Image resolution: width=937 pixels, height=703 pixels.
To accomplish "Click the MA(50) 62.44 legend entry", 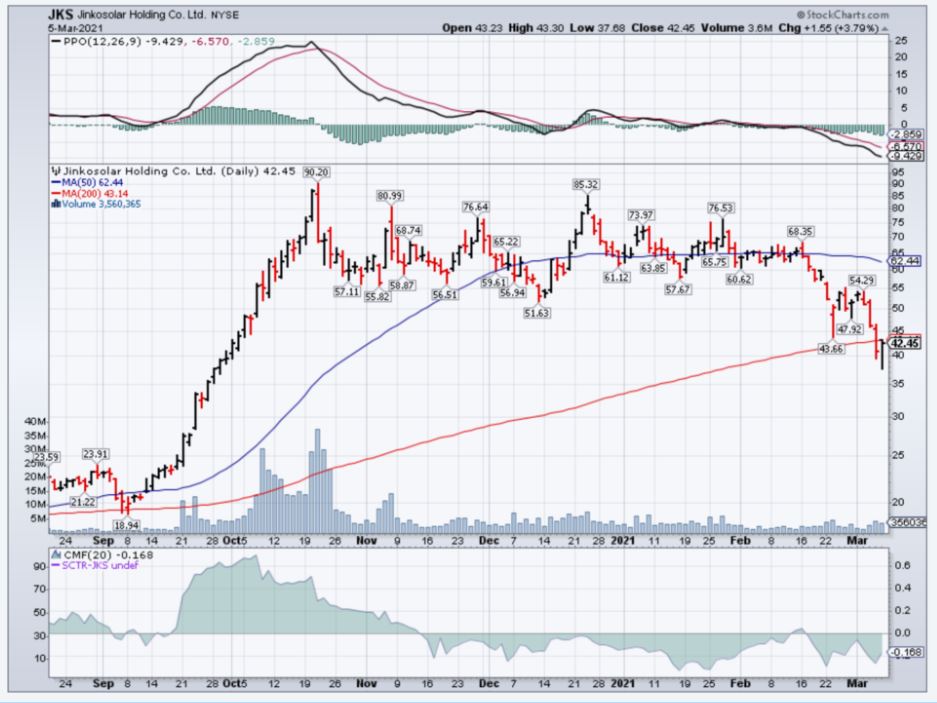I will coord(88,182).
